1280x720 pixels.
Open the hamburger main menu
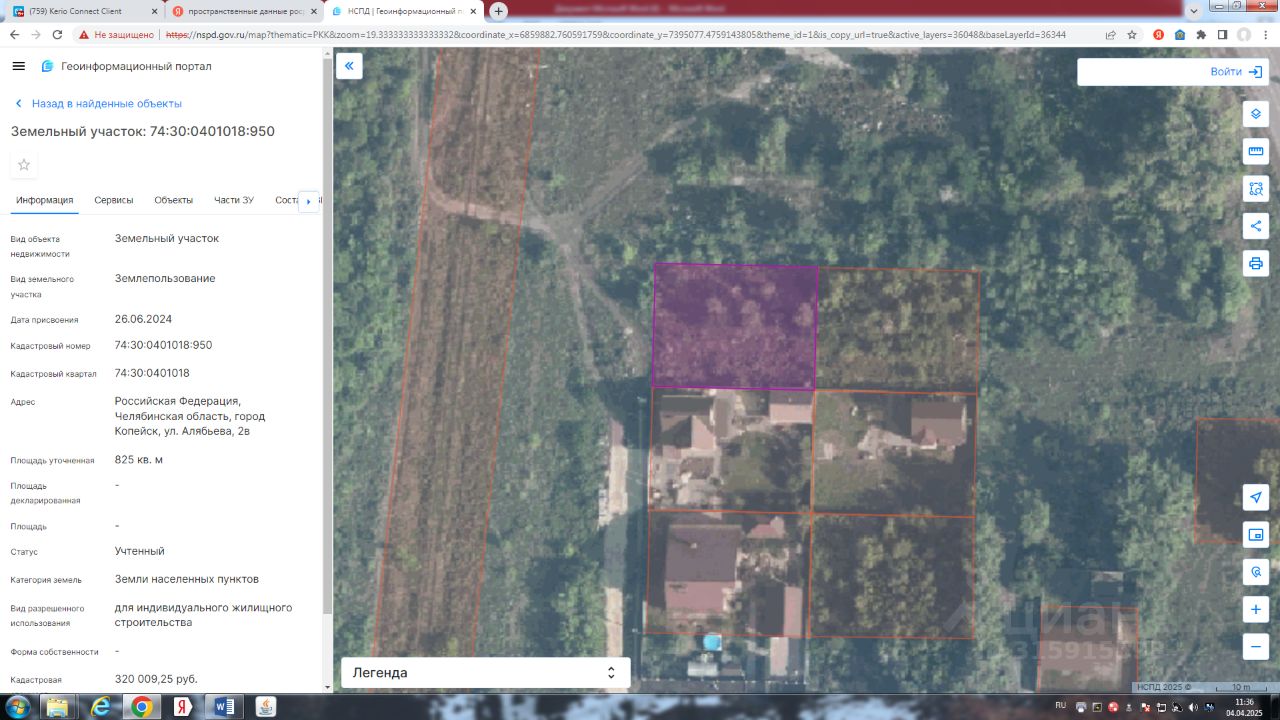pyautogui.click(x=18, y=66)
